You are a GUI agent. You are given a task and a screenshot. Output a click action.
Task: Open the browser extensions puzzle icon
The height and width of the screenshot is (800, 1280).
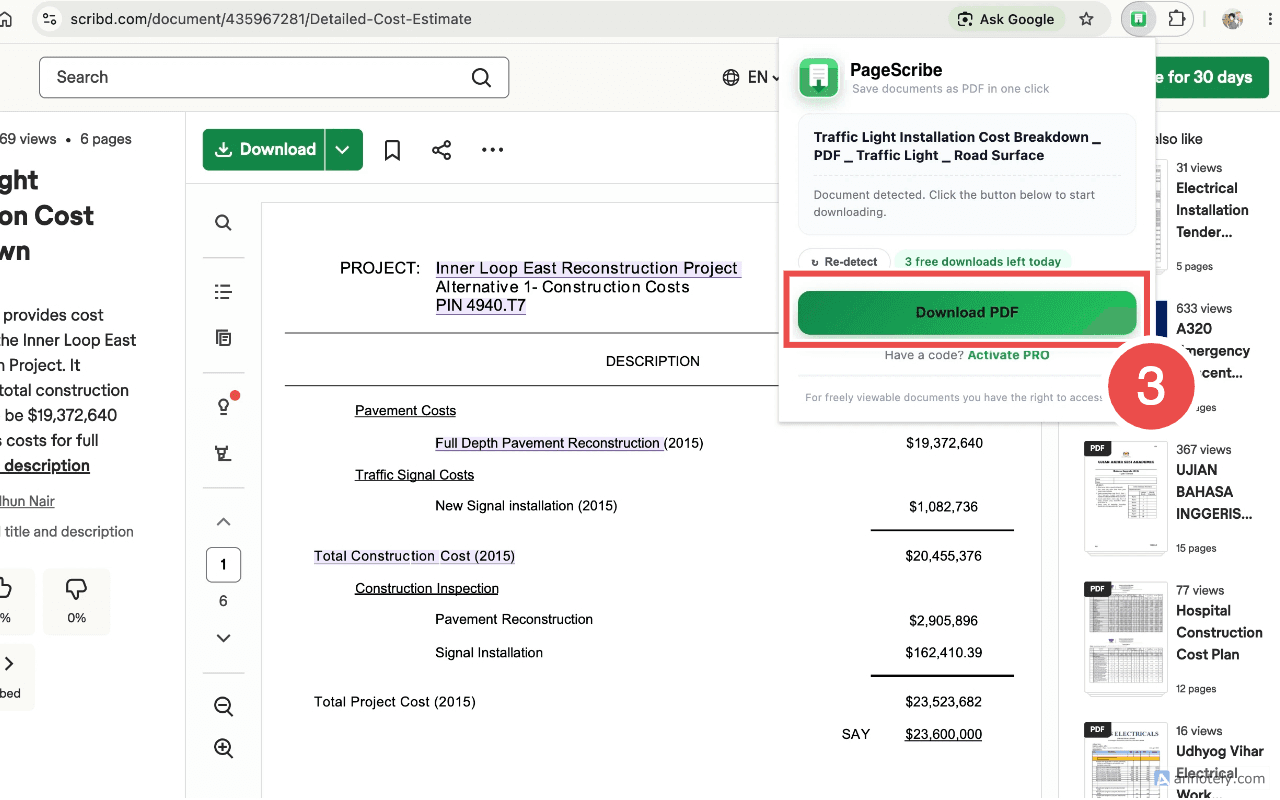tap(1177, 19)
